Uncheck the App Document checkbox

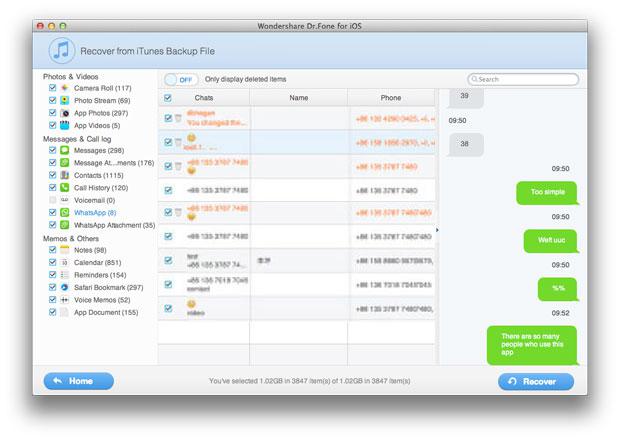click(52, 312)
